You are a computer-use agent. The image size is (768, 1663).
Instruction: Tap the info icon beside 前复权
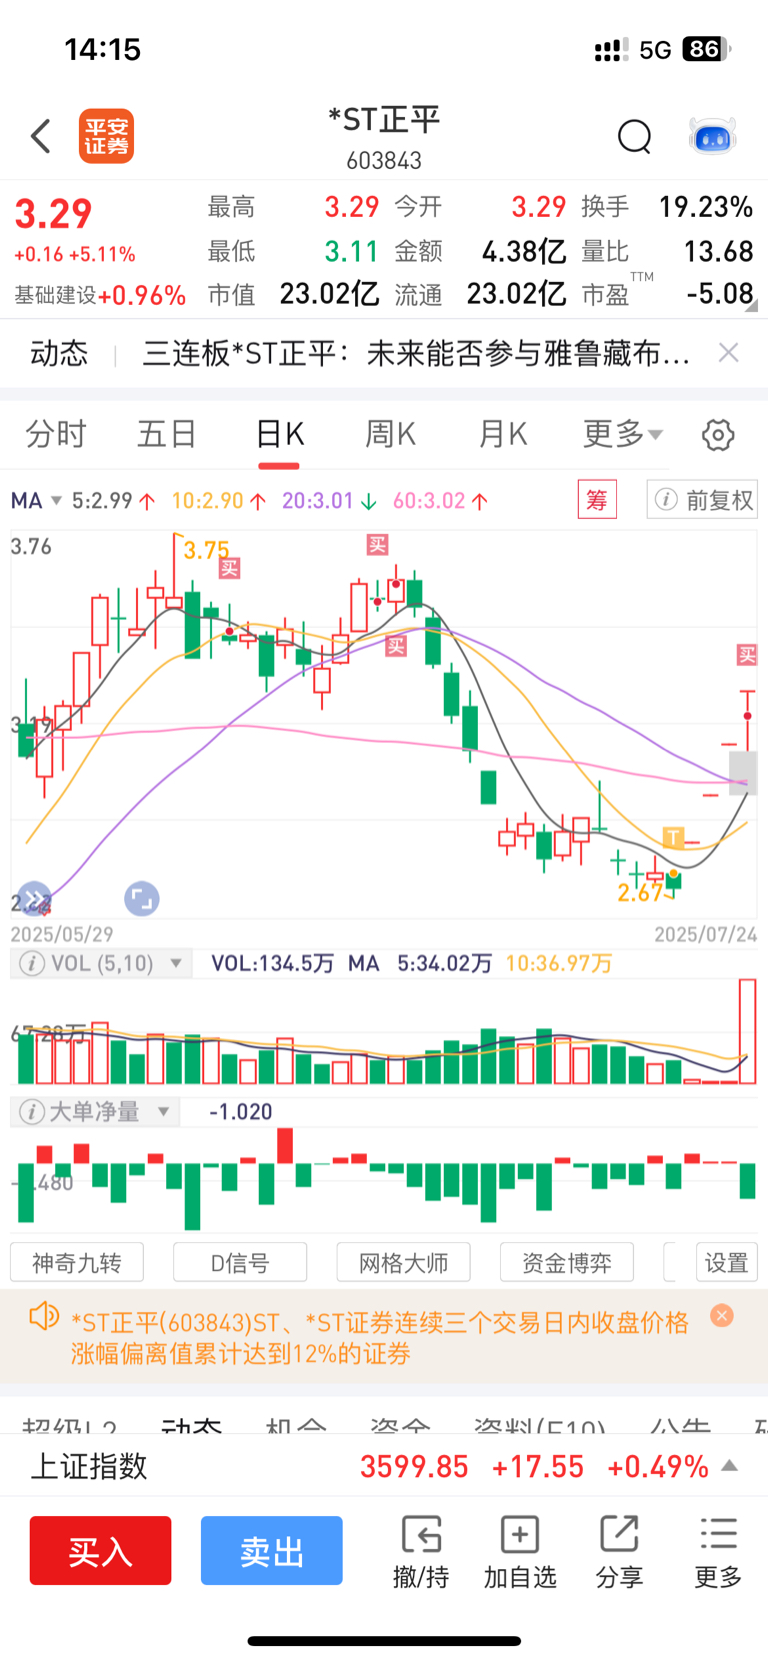(x=666, y=499)
